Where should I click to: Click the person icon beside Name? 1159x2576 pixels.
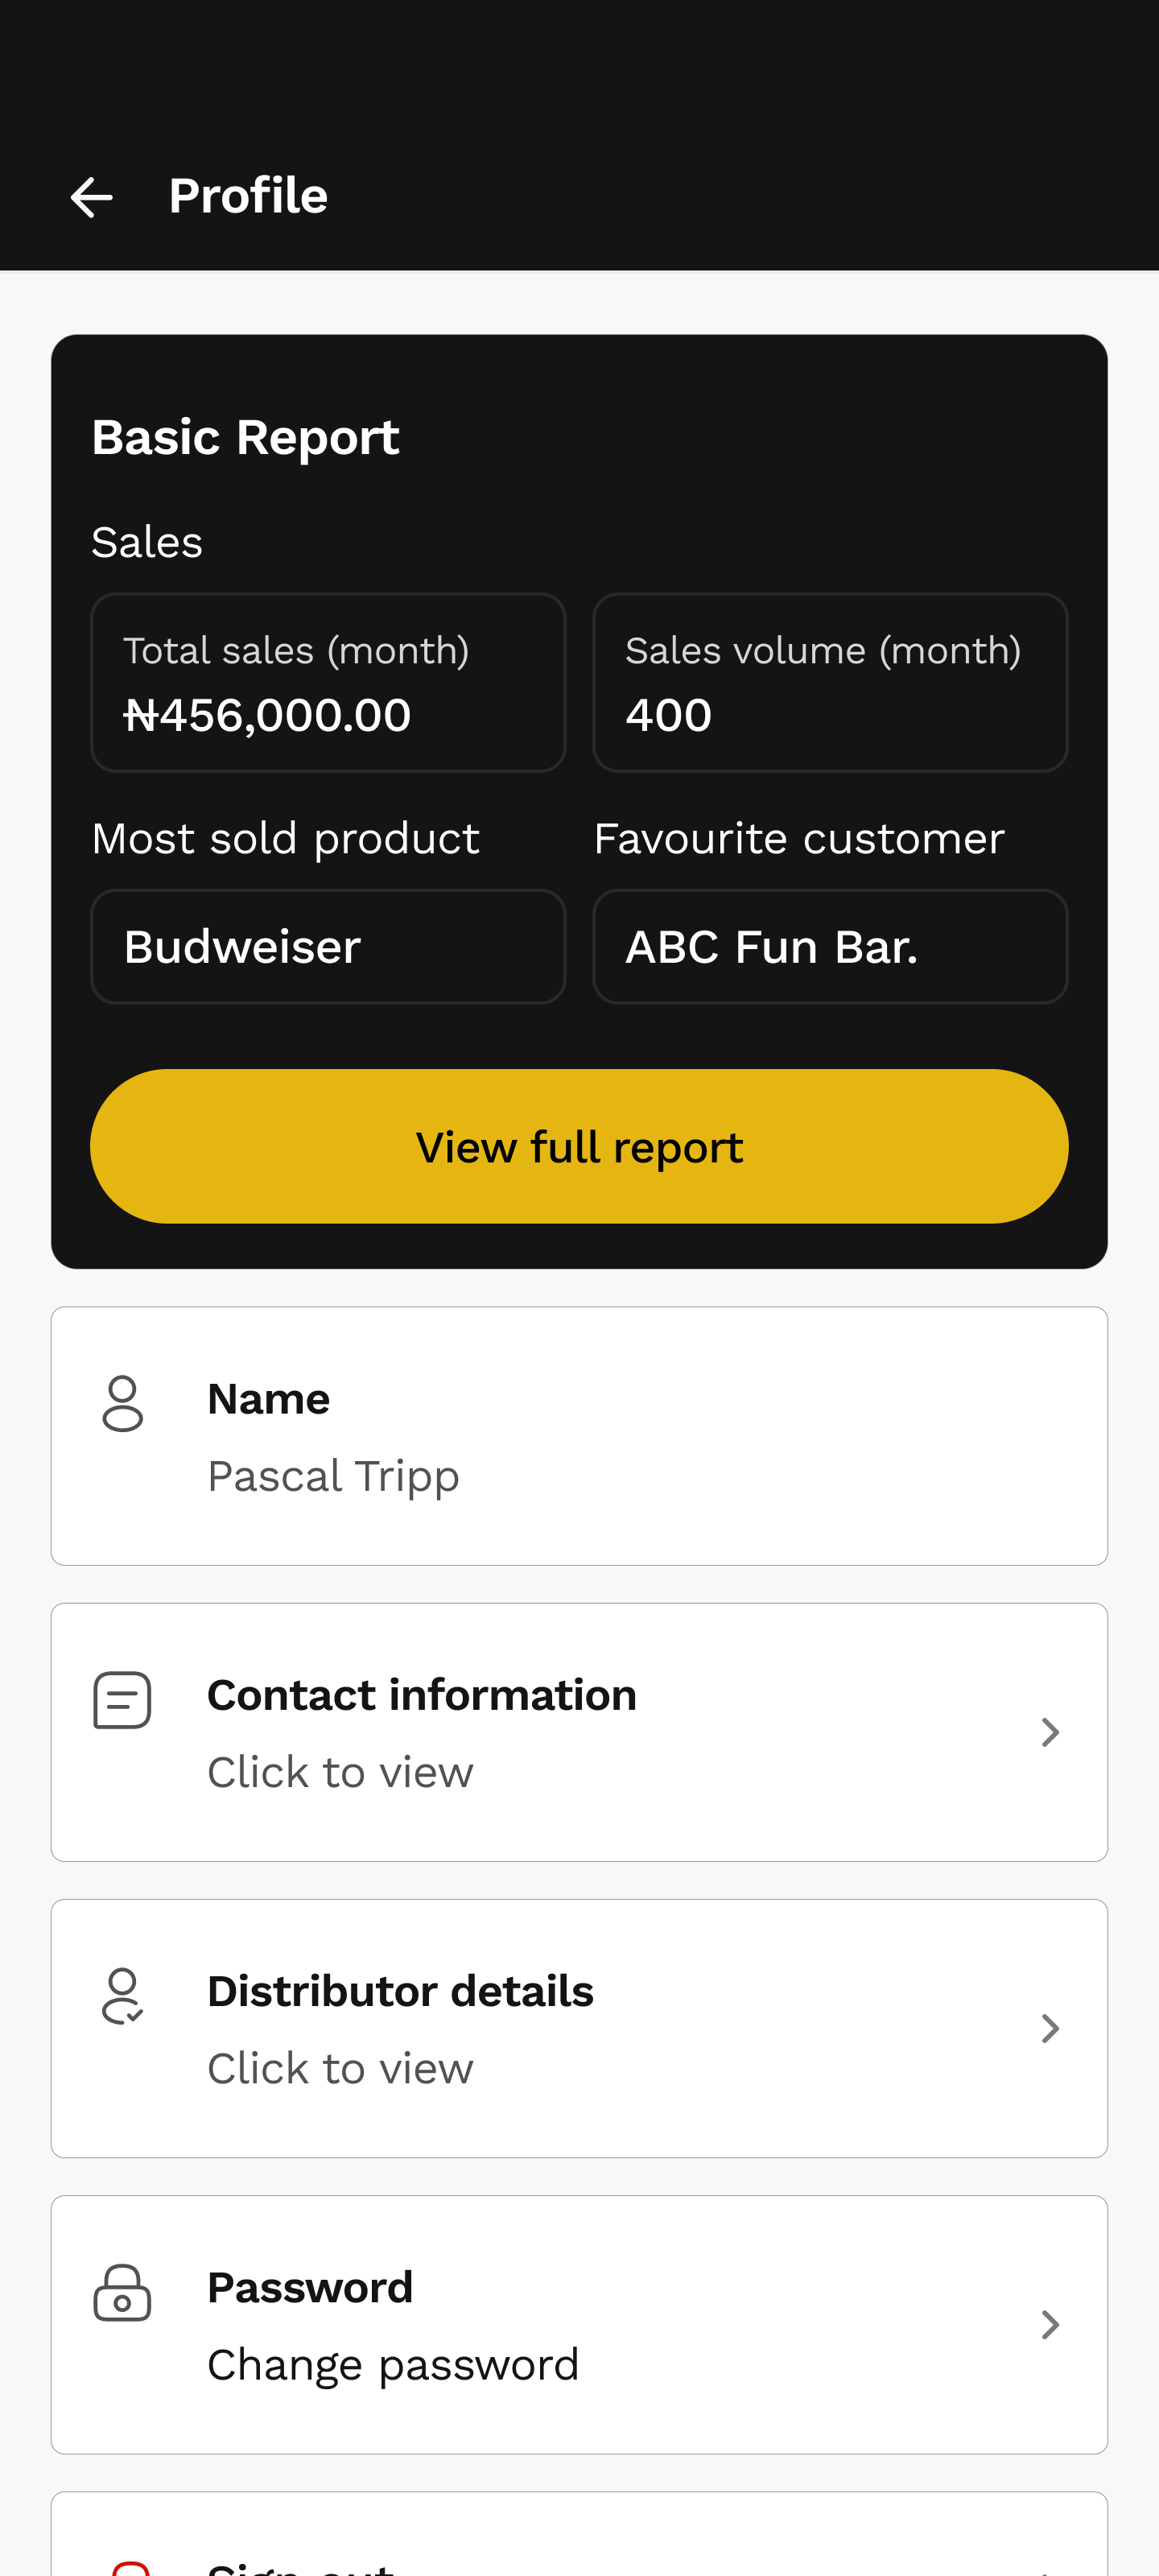pyautogui.click(x=123, y=1403)
